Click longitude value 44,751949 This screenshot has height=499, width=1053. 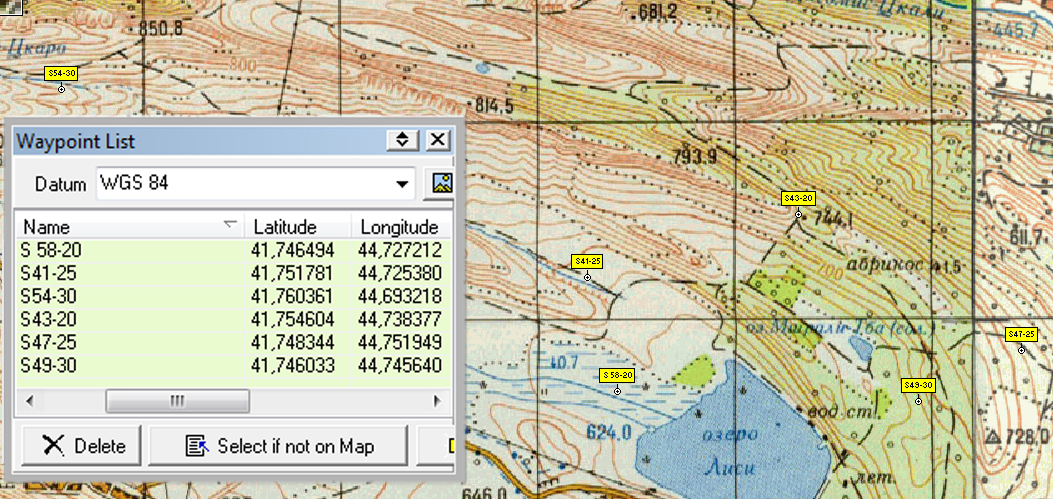point(400,343)
